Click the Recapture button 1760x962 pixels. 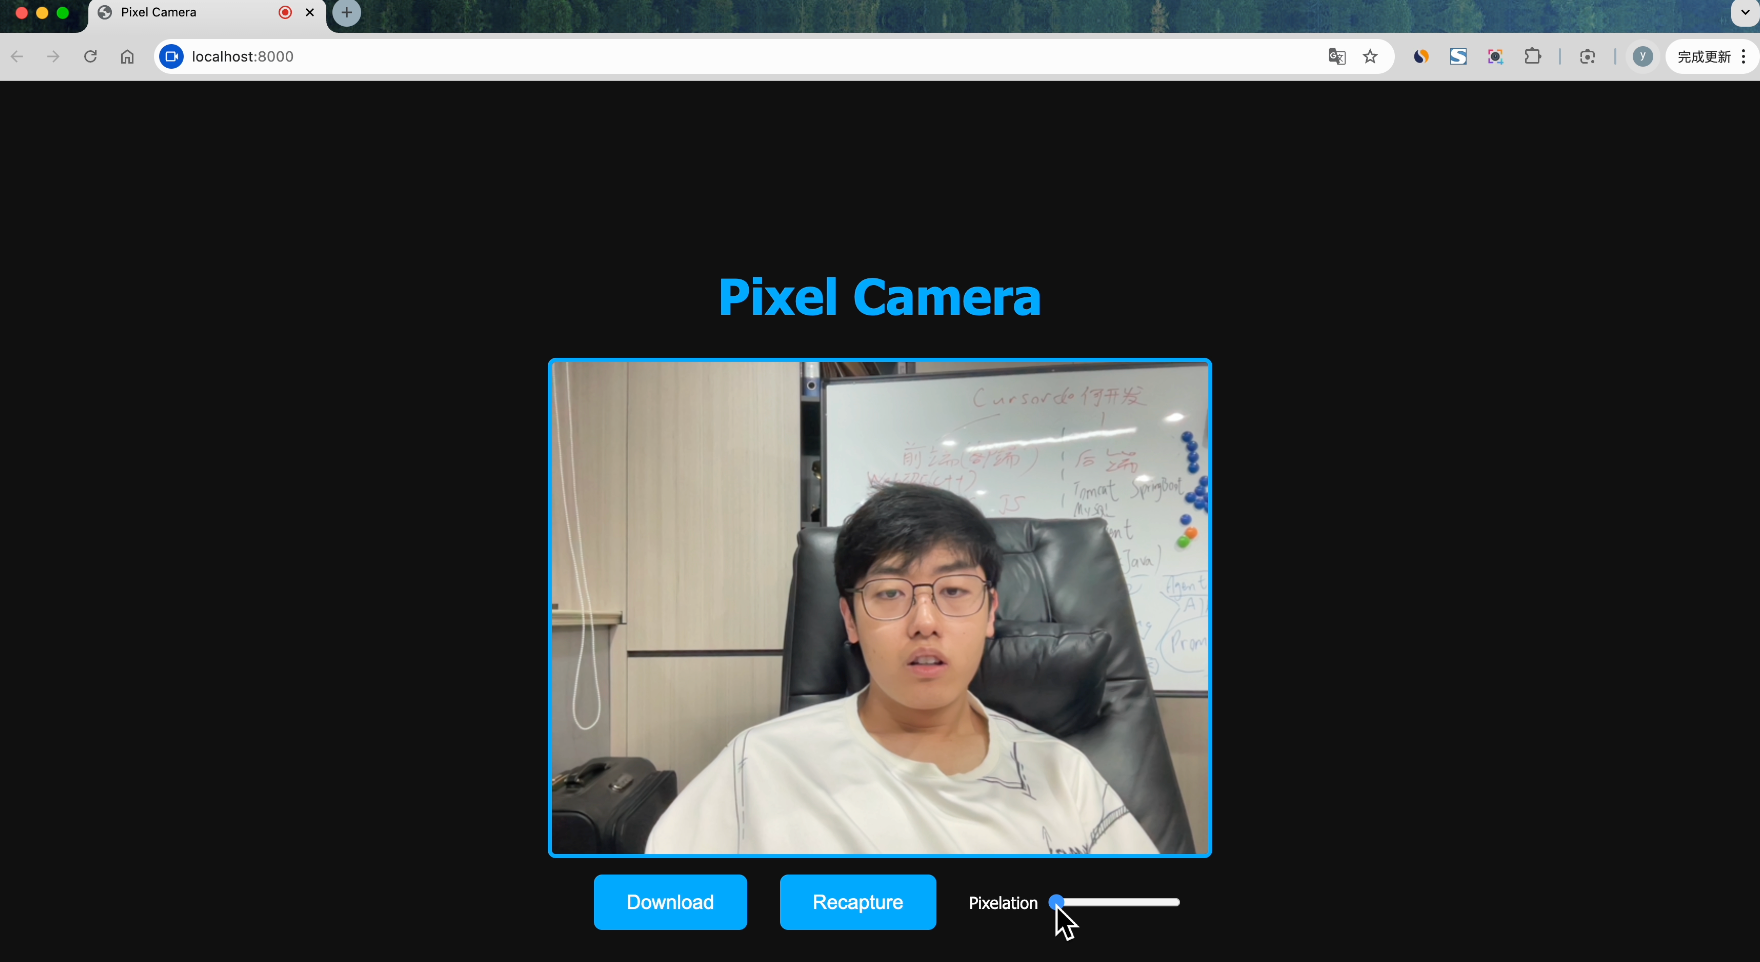(858, 902)
